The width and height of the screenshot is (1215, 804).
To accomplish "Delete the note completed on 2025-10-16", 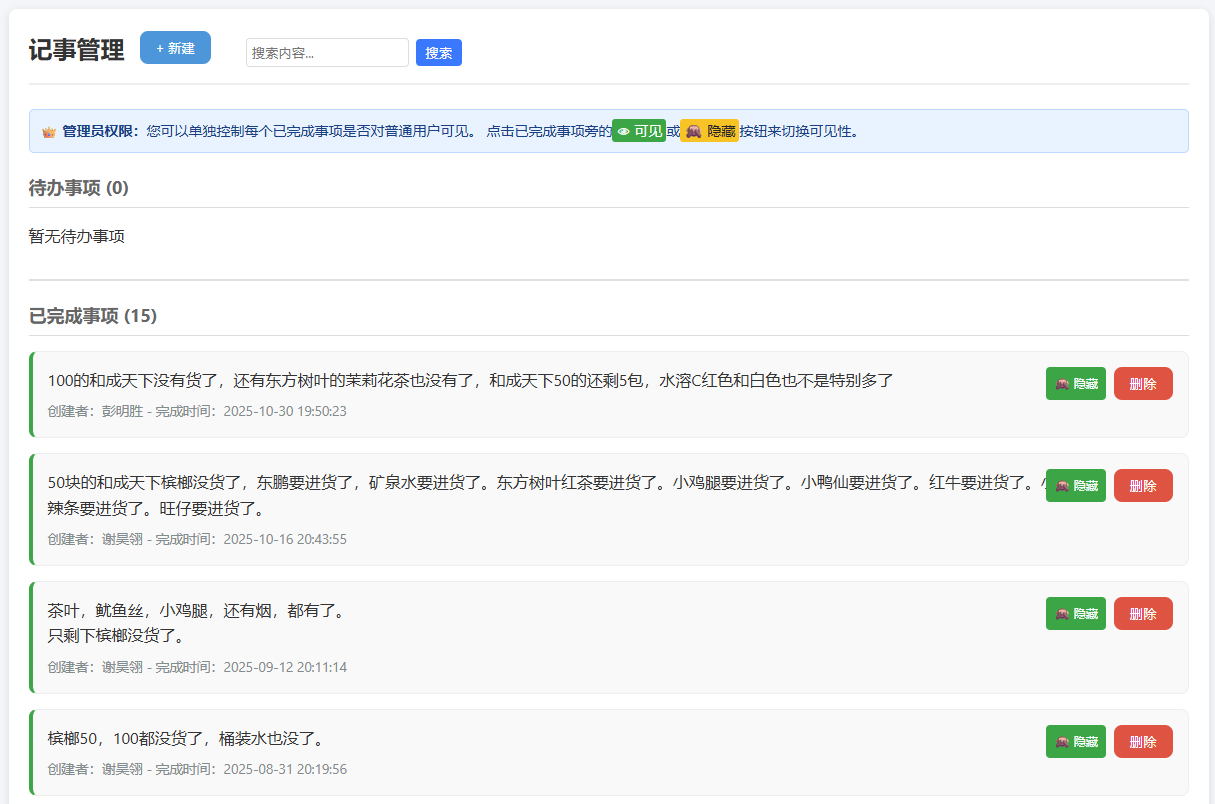I will (x=1142, y=486).
